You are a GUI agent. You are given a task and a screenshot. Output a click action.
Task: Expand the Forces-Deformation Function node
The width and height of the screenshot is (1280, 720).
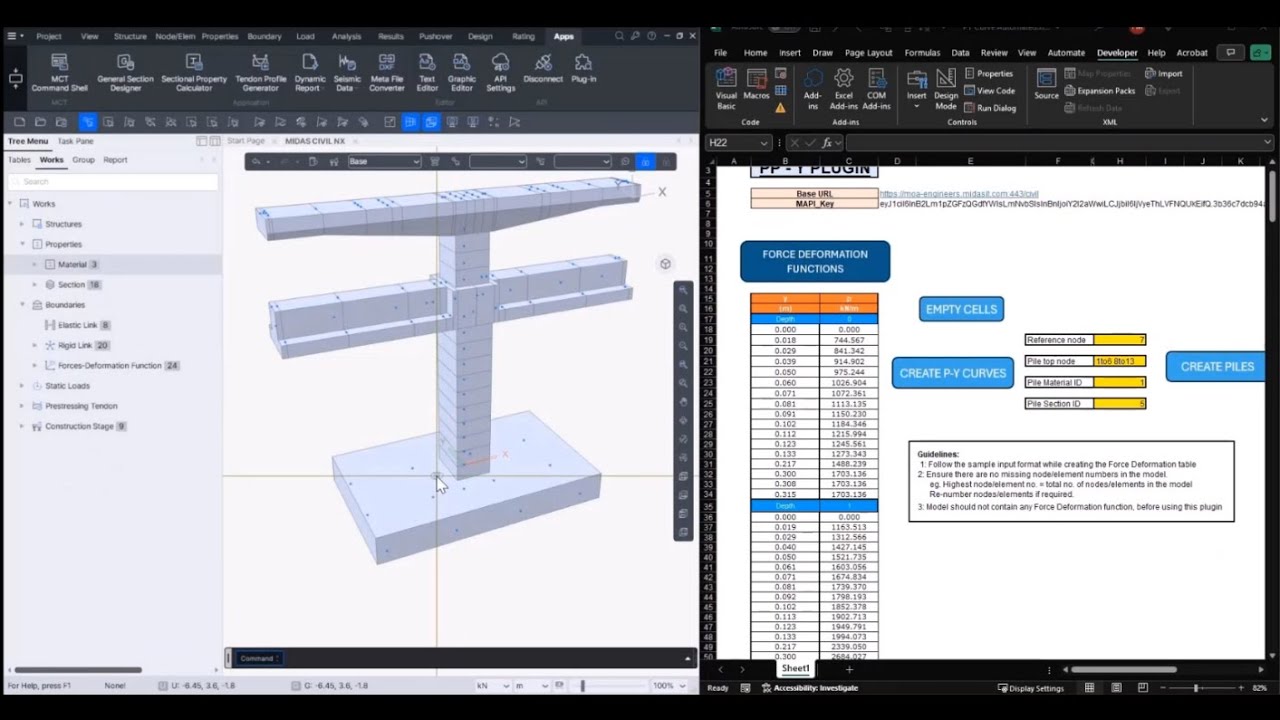[34, 366]
